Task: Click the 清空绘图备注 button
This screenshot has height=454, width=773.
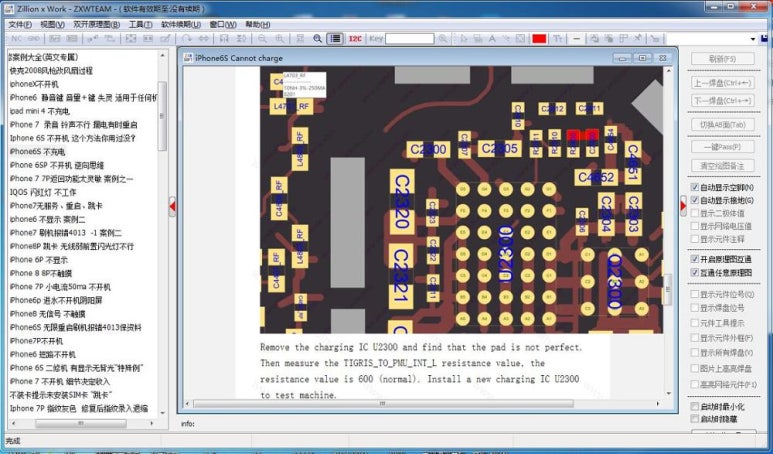Action: 723,165
